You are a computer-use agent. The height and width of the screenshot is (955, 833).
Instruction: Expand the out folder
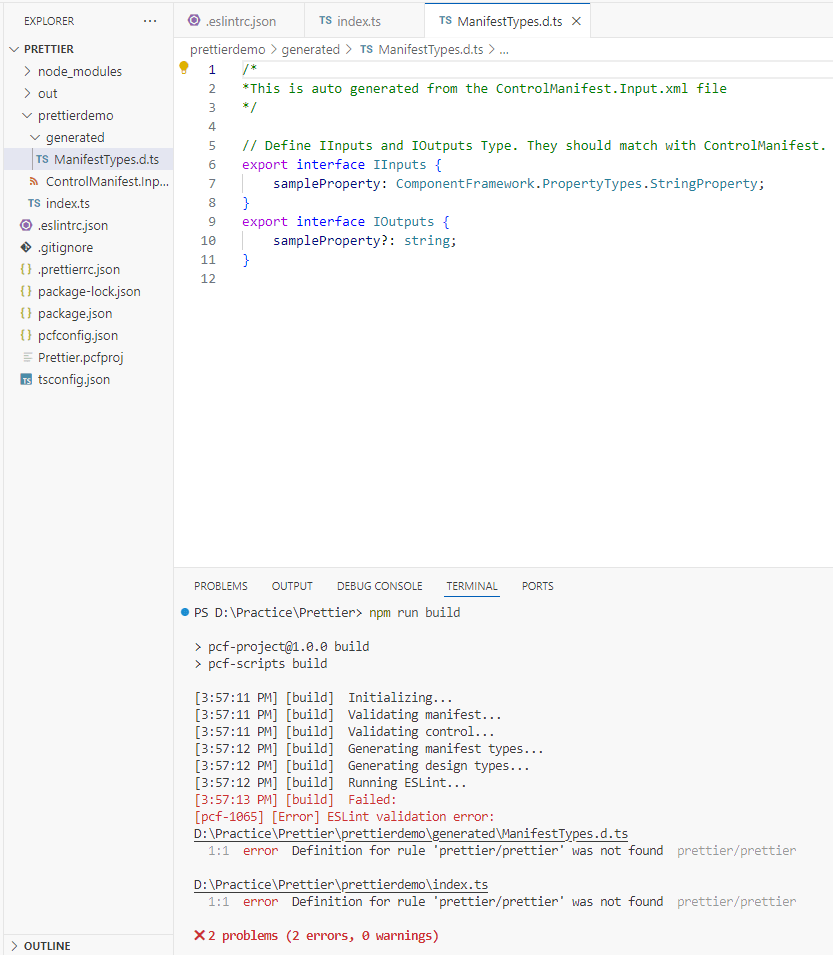tap(27, 94)
